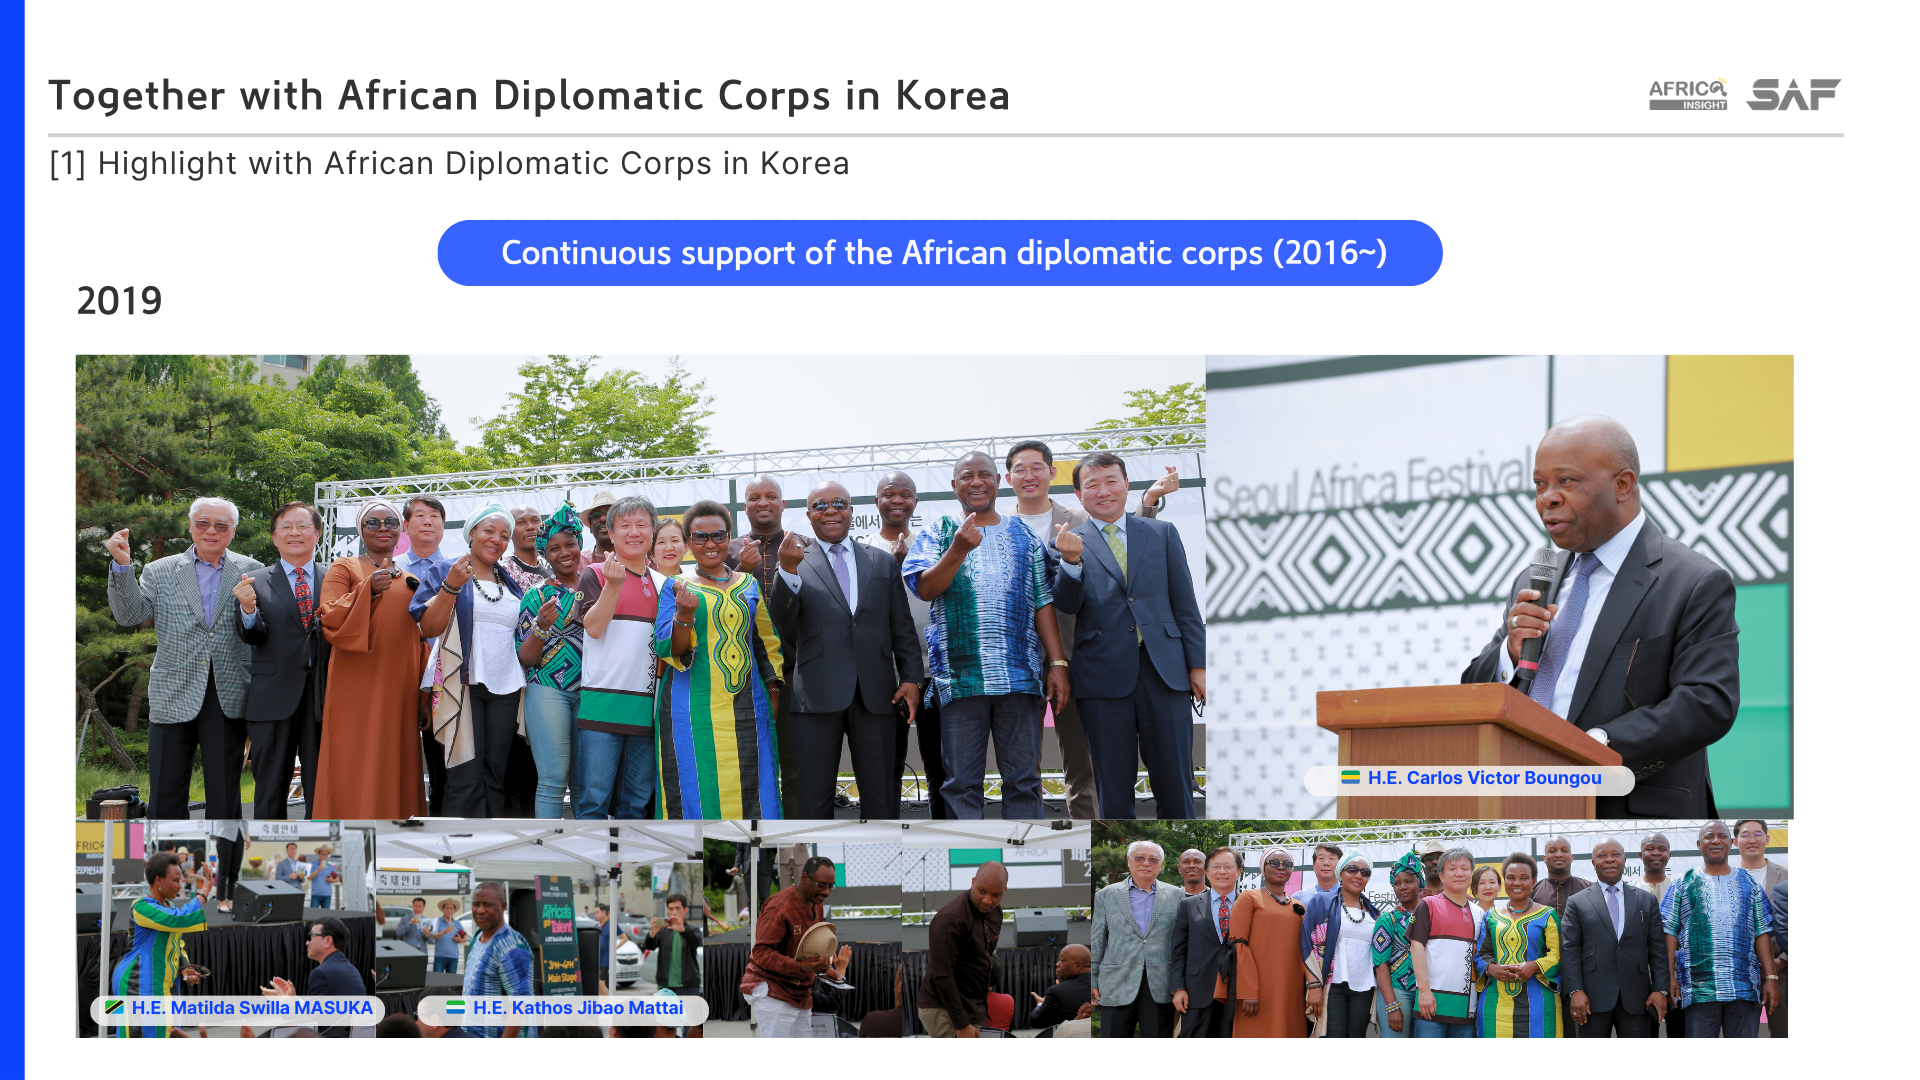1920x1080 pixels.
Task: Click the Africa Insight logo
Action: point(1688,94)
